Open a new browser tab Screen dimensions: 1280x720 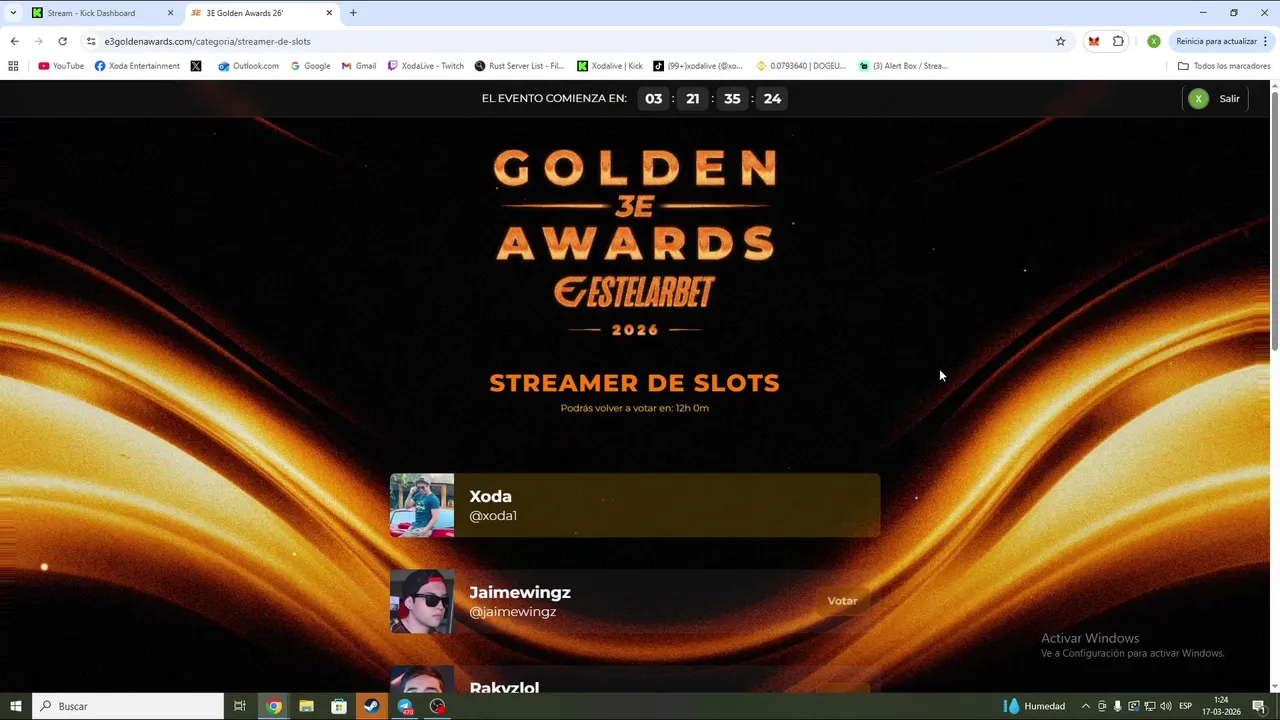click(353, 13)
